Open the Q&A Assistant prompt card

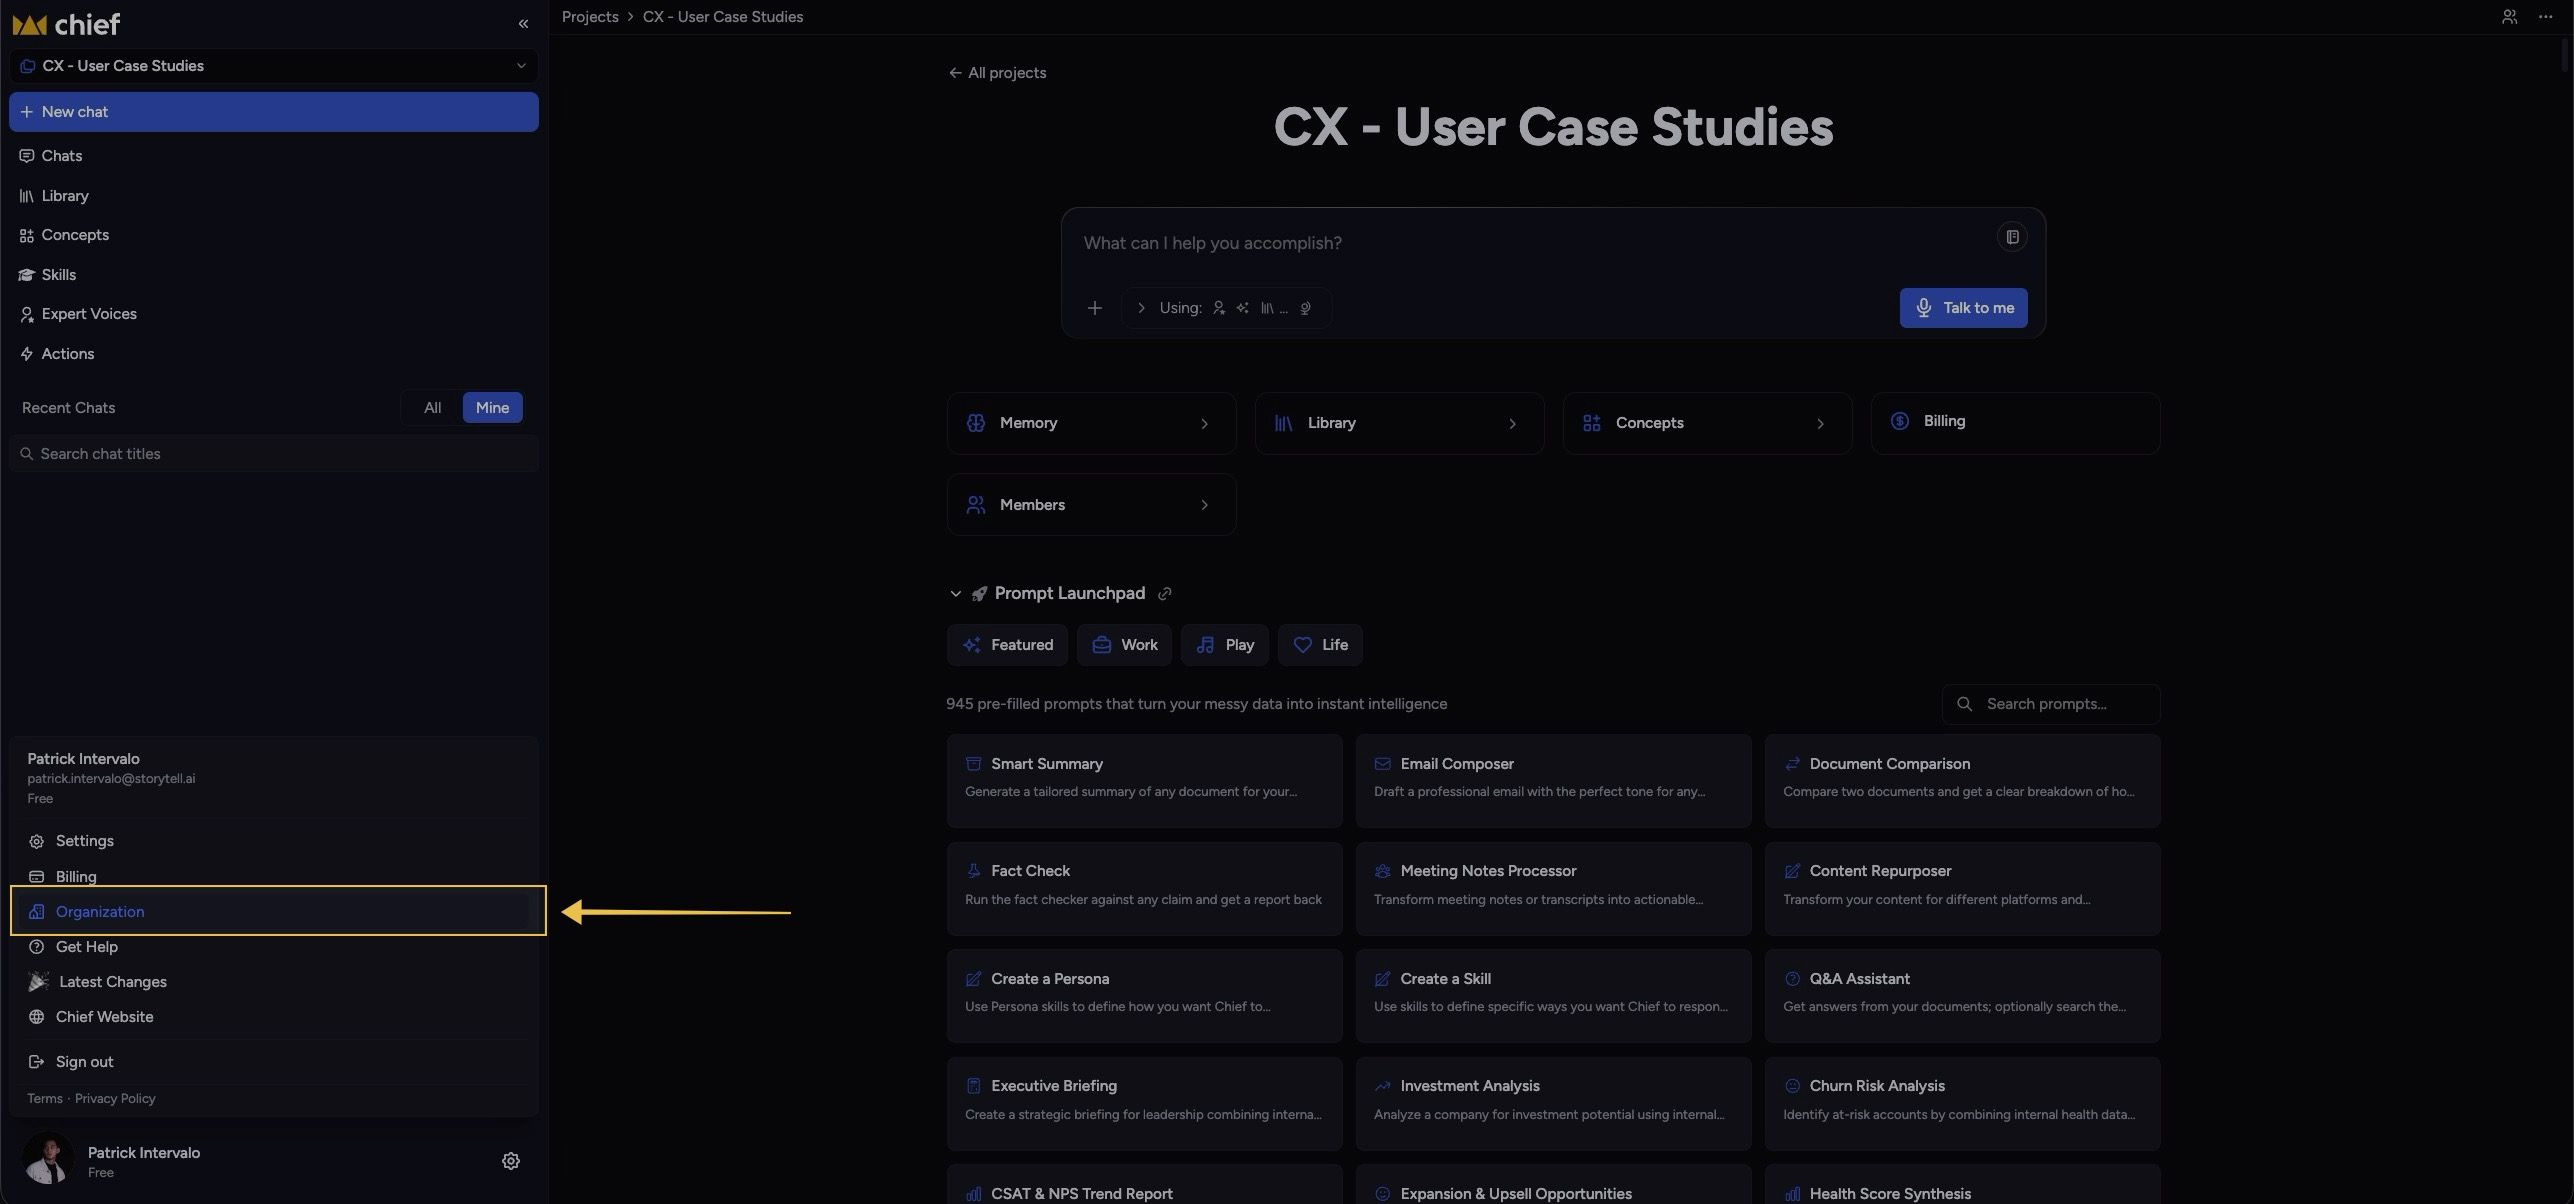click(1962, 996)
